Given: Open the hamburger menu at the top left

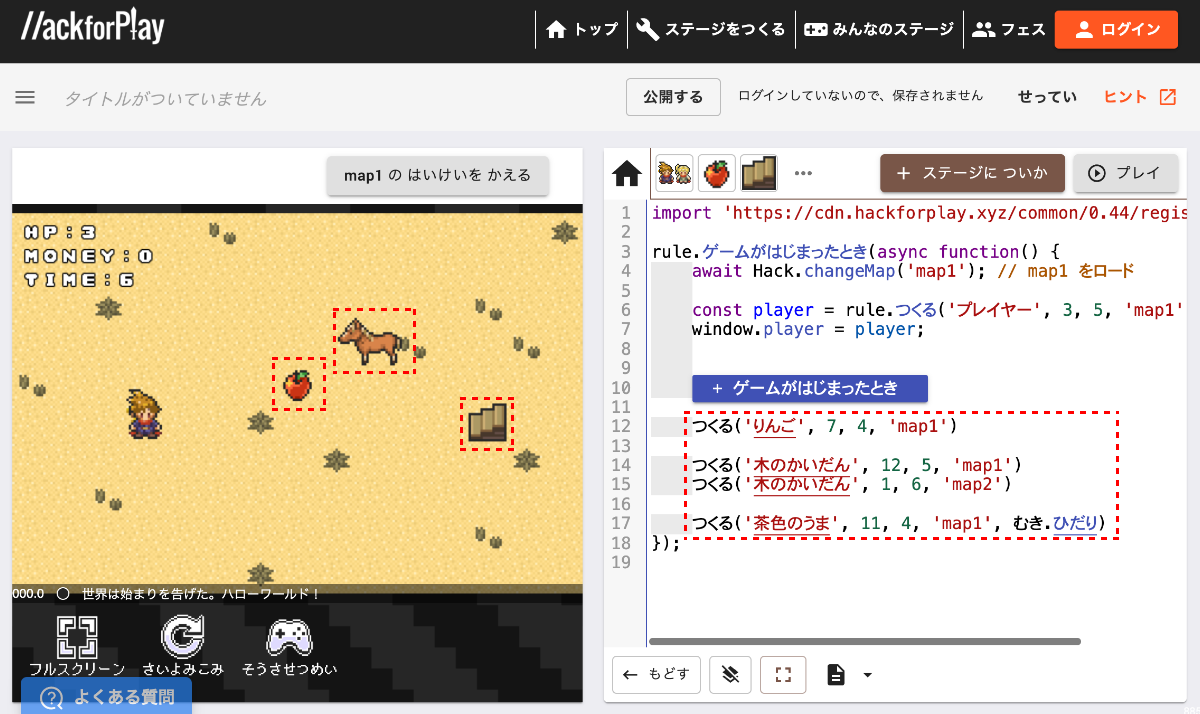Looking at the screenshot, I should tap(25, 97).
